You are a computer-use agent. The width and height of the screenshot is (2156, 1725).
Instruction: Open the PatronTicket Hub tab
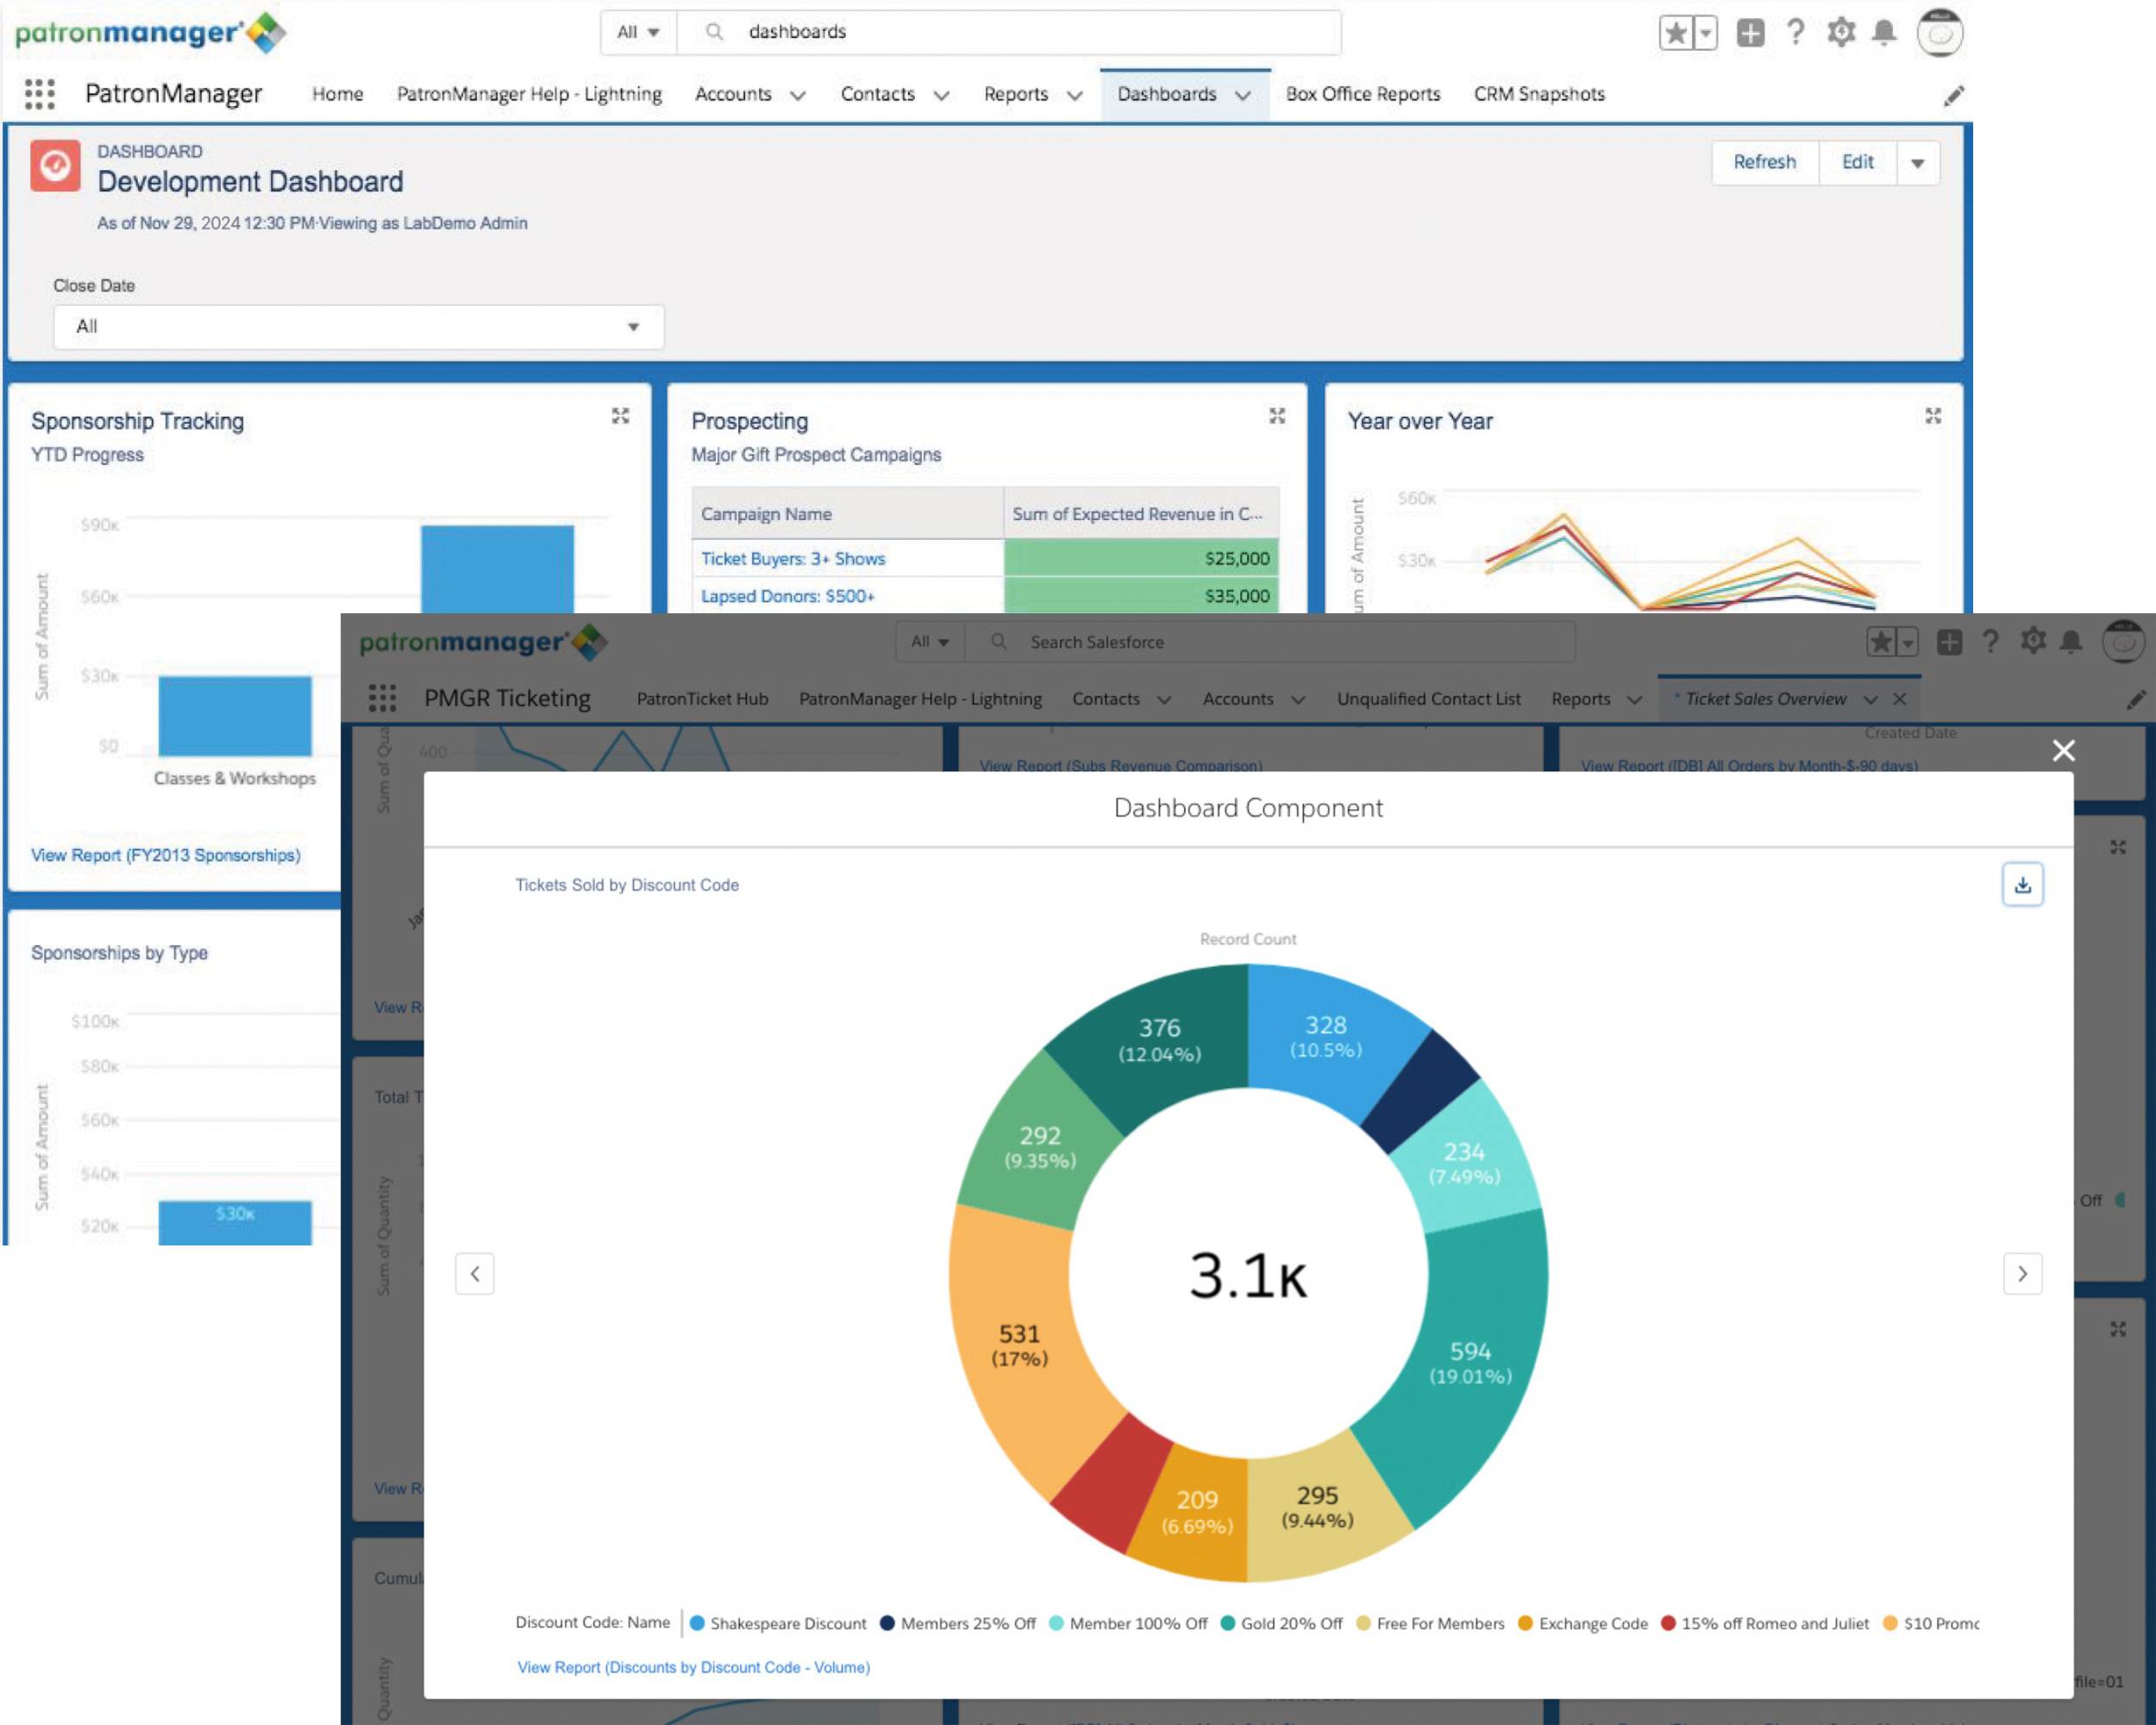pyautogui.click(x=702, y=698)
